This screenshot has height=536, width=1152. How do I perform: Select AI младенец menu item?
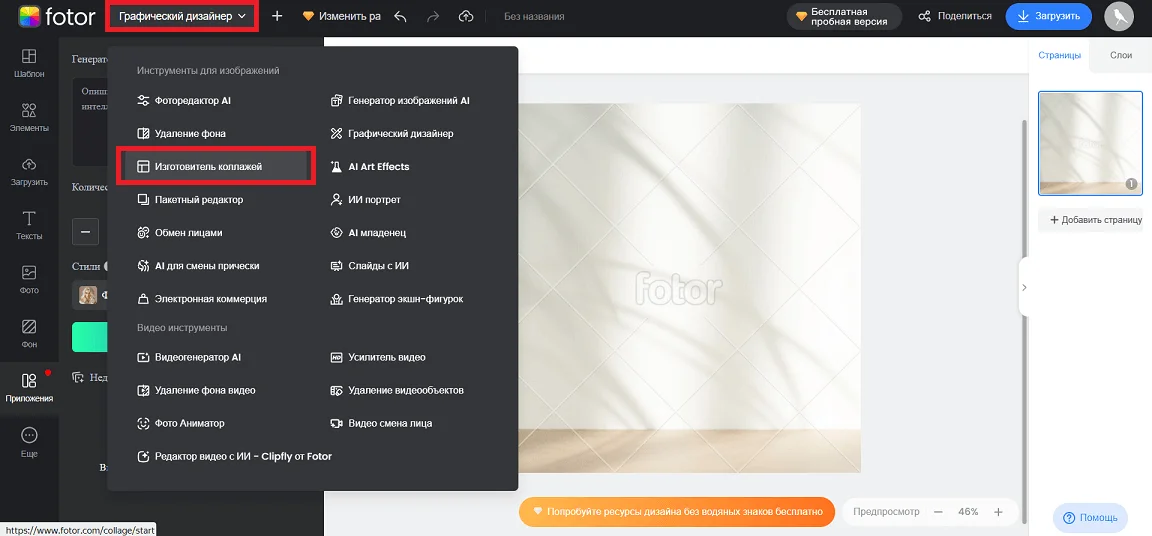[x=368, y=233]
